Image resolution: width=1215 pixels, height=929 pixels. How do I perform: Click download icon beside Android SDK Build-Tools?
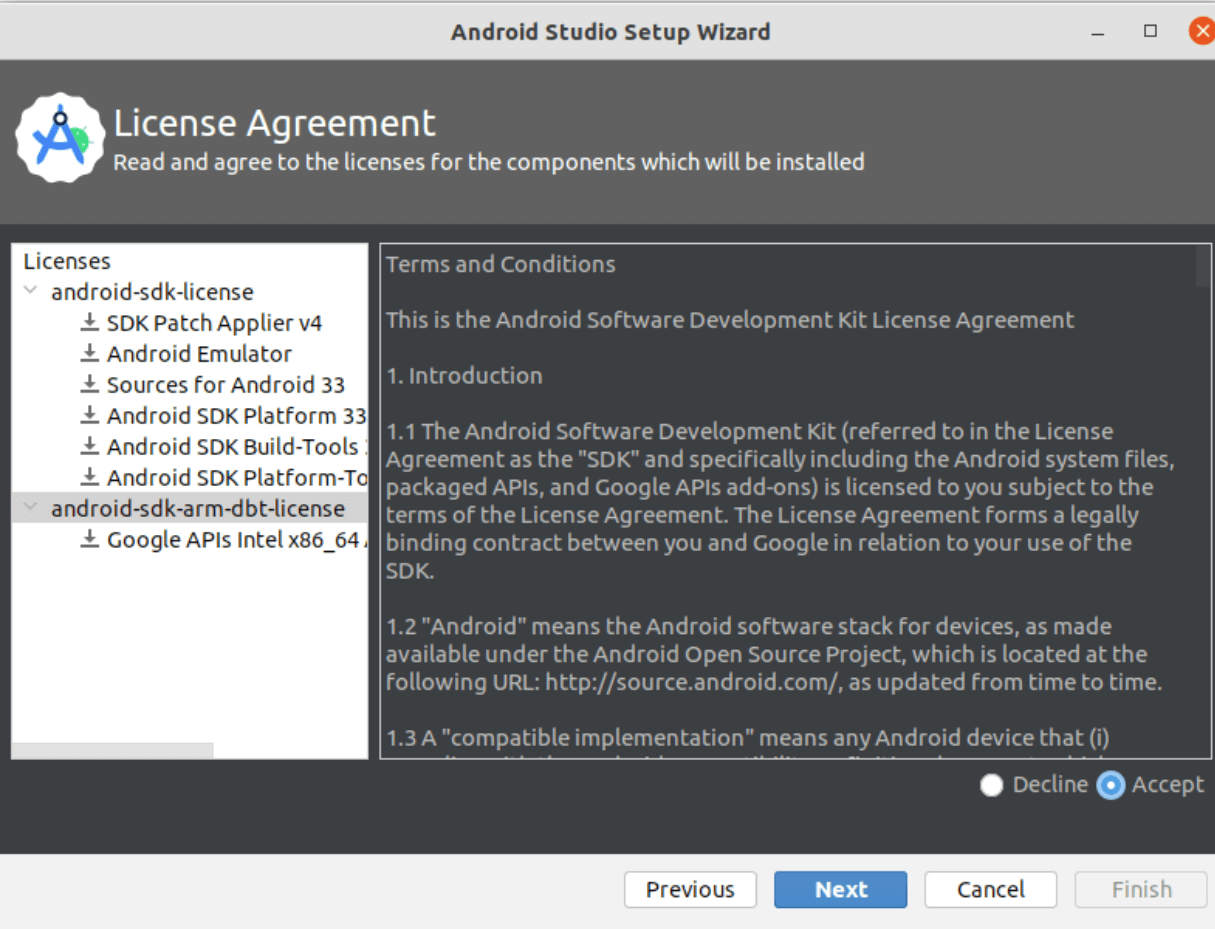coord(90,447)
